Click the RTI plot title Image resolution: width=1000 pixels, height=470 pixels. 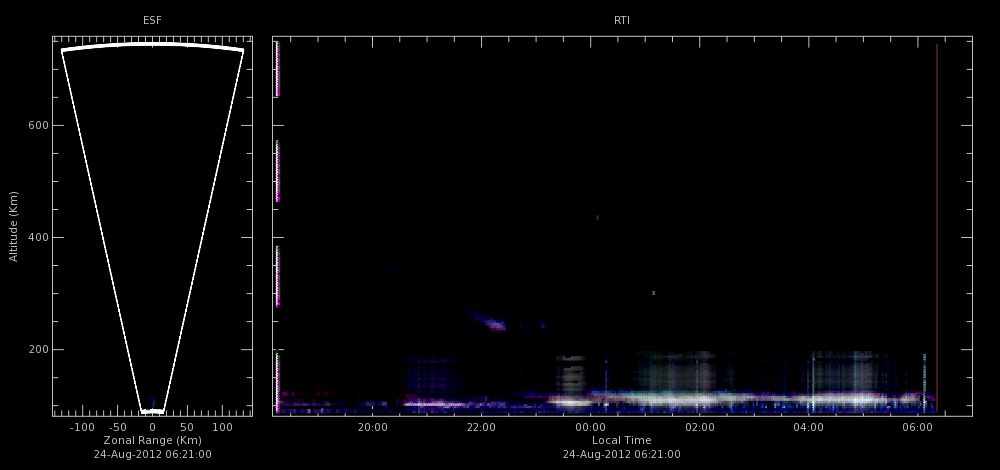[x=622, y=20]
